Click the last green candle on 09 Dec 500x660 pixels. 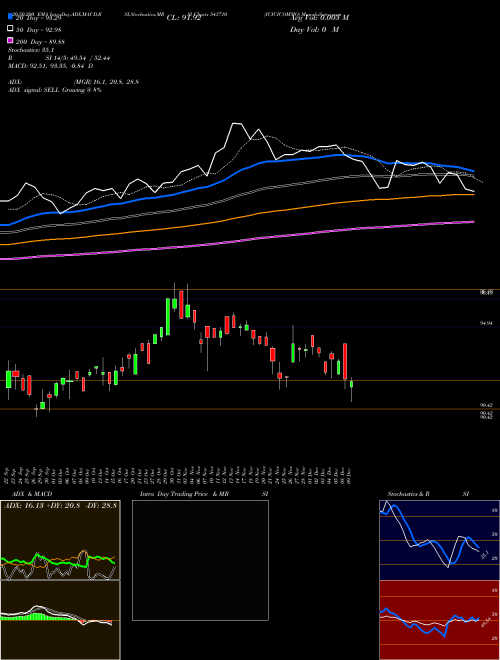(351, 384)
